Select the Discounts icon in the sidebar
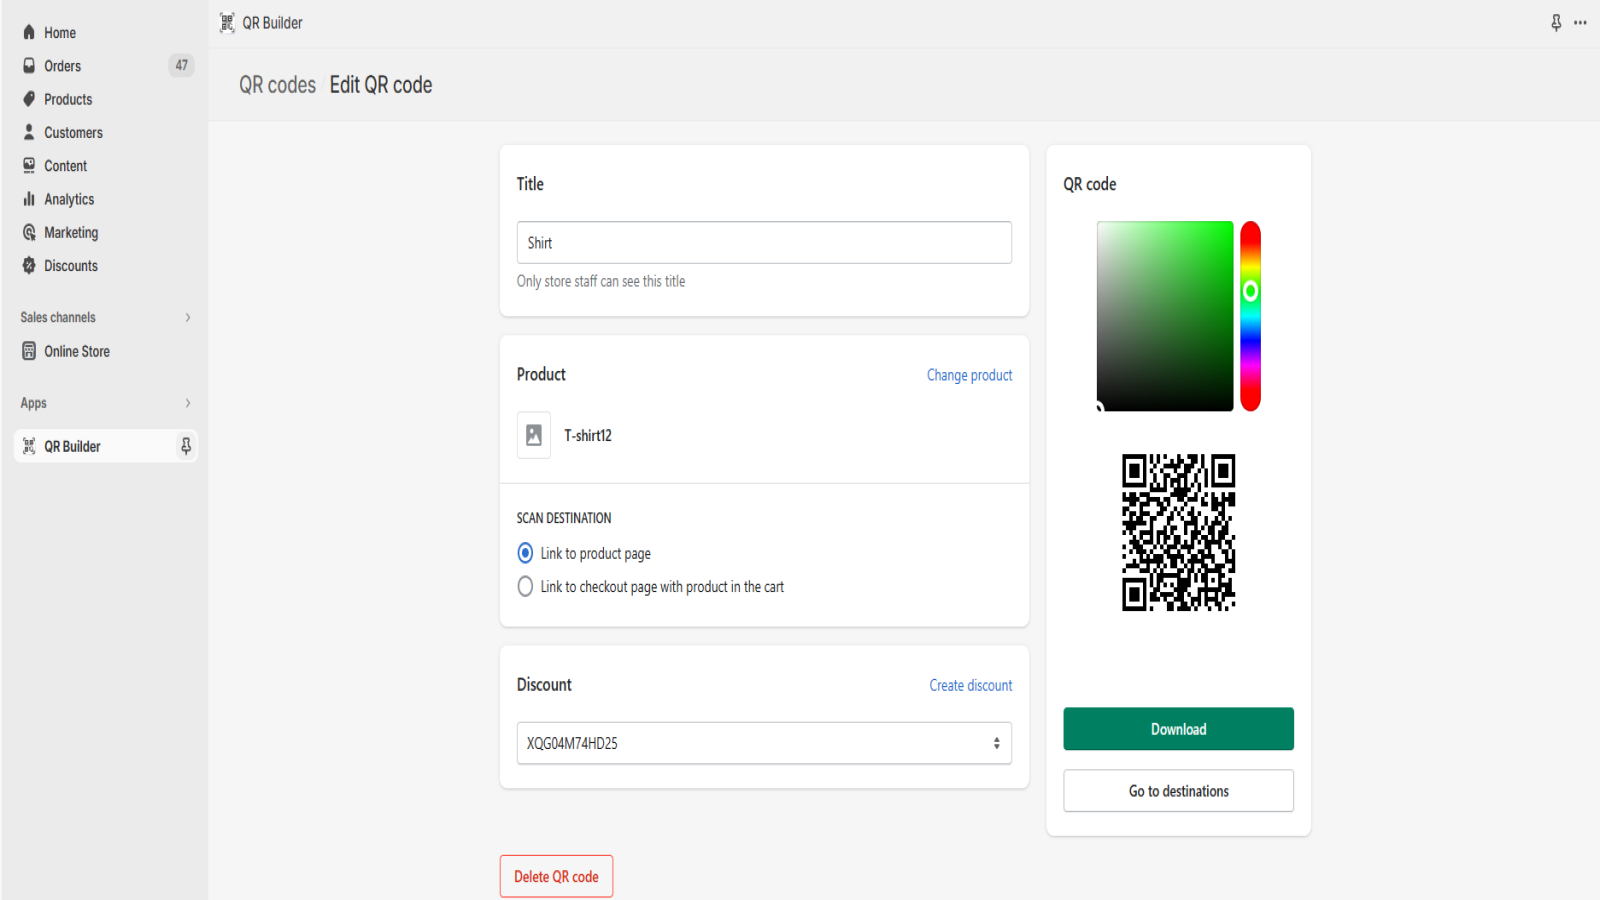Screen dimensions: 1600x900 [28, 265]
